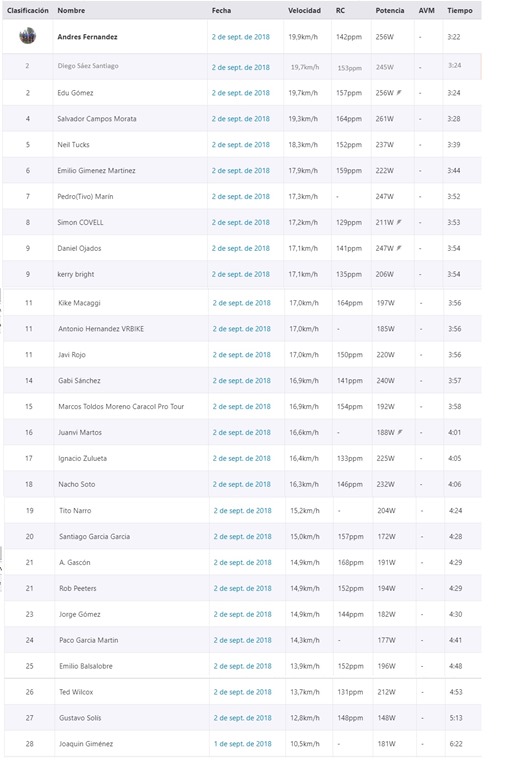Select the Tiempo column header
Image resolution: width=507 pixels, height=768 pixels.
pyautogui.click(x=459, y=10)
